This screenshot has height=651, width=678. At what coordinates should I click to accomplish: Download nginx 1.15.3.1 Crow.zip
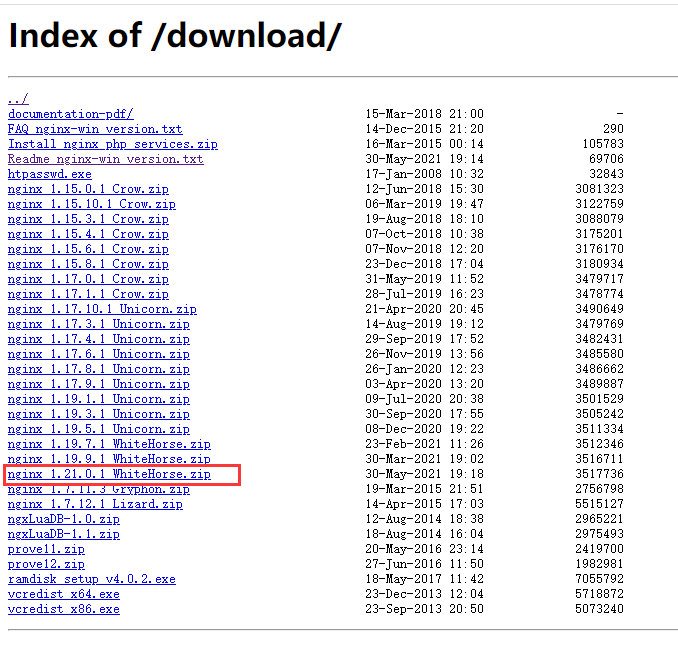click(88, 219)
